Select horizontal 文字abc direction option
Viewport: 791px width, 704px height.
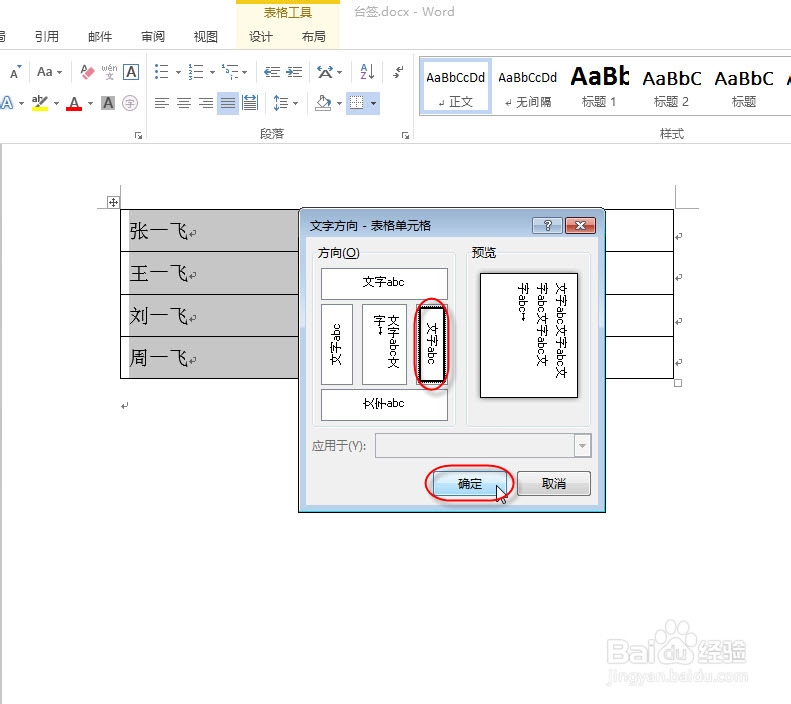point(384,283)
